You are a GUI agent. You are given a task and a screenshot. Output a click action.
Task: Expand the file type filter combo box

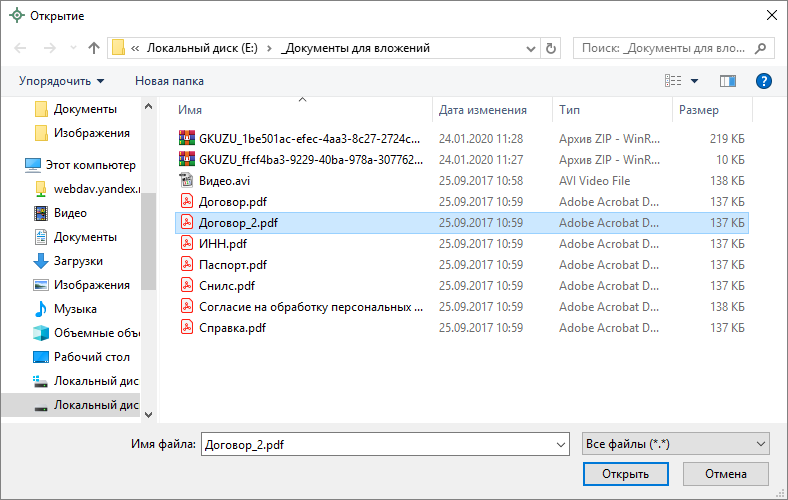coord(675,443)
